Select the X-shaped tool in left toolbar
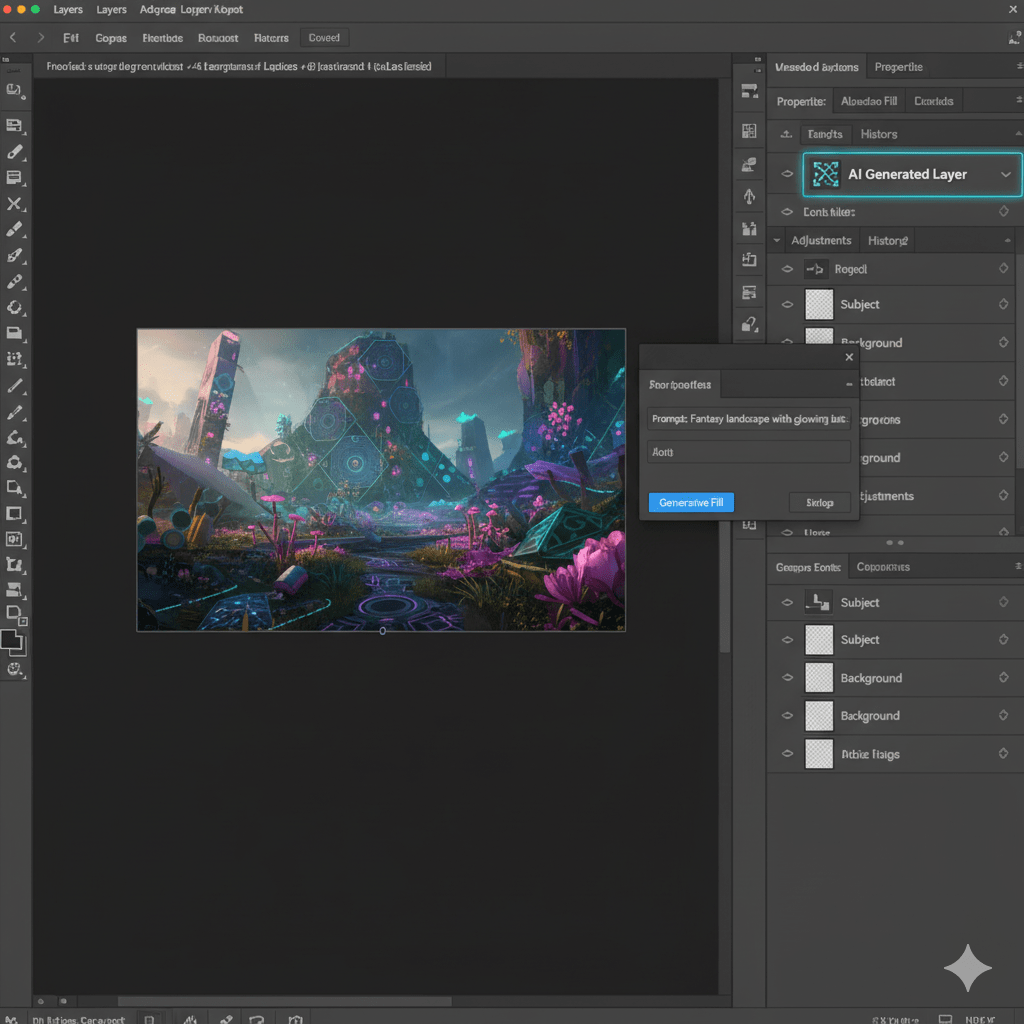Image resolution: width=1024 pixels, height=1024 pixels. (x=14, y=204)
